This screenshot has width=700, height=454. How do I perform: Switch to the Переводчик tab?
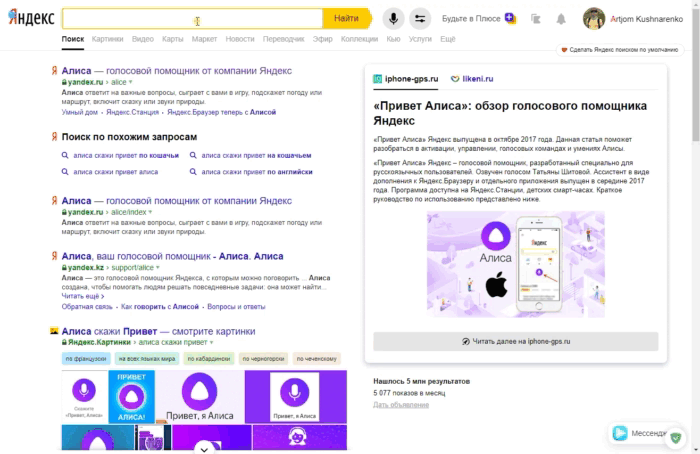[x=283, y=39]
